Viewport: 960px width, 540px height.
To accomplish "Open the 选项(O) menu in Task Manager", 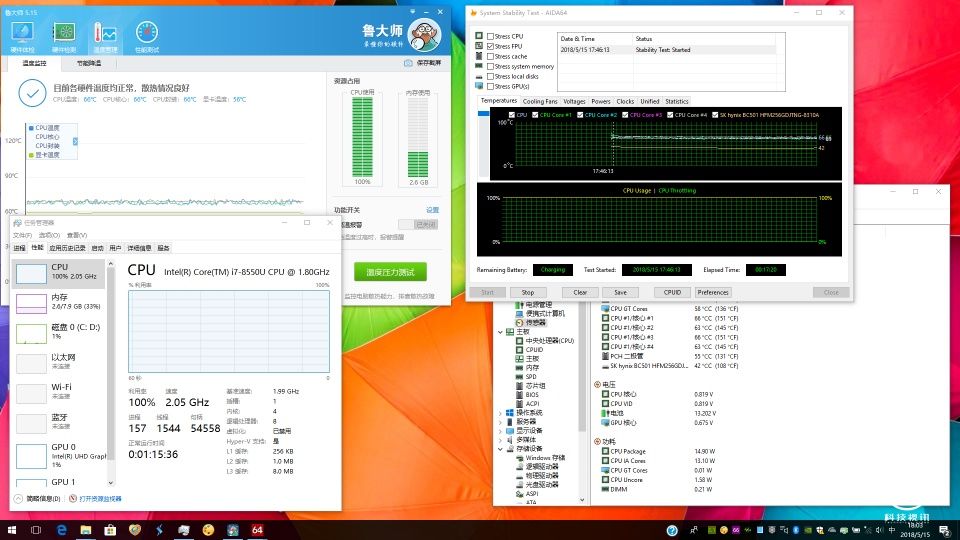I will click(x=49, y=235).
